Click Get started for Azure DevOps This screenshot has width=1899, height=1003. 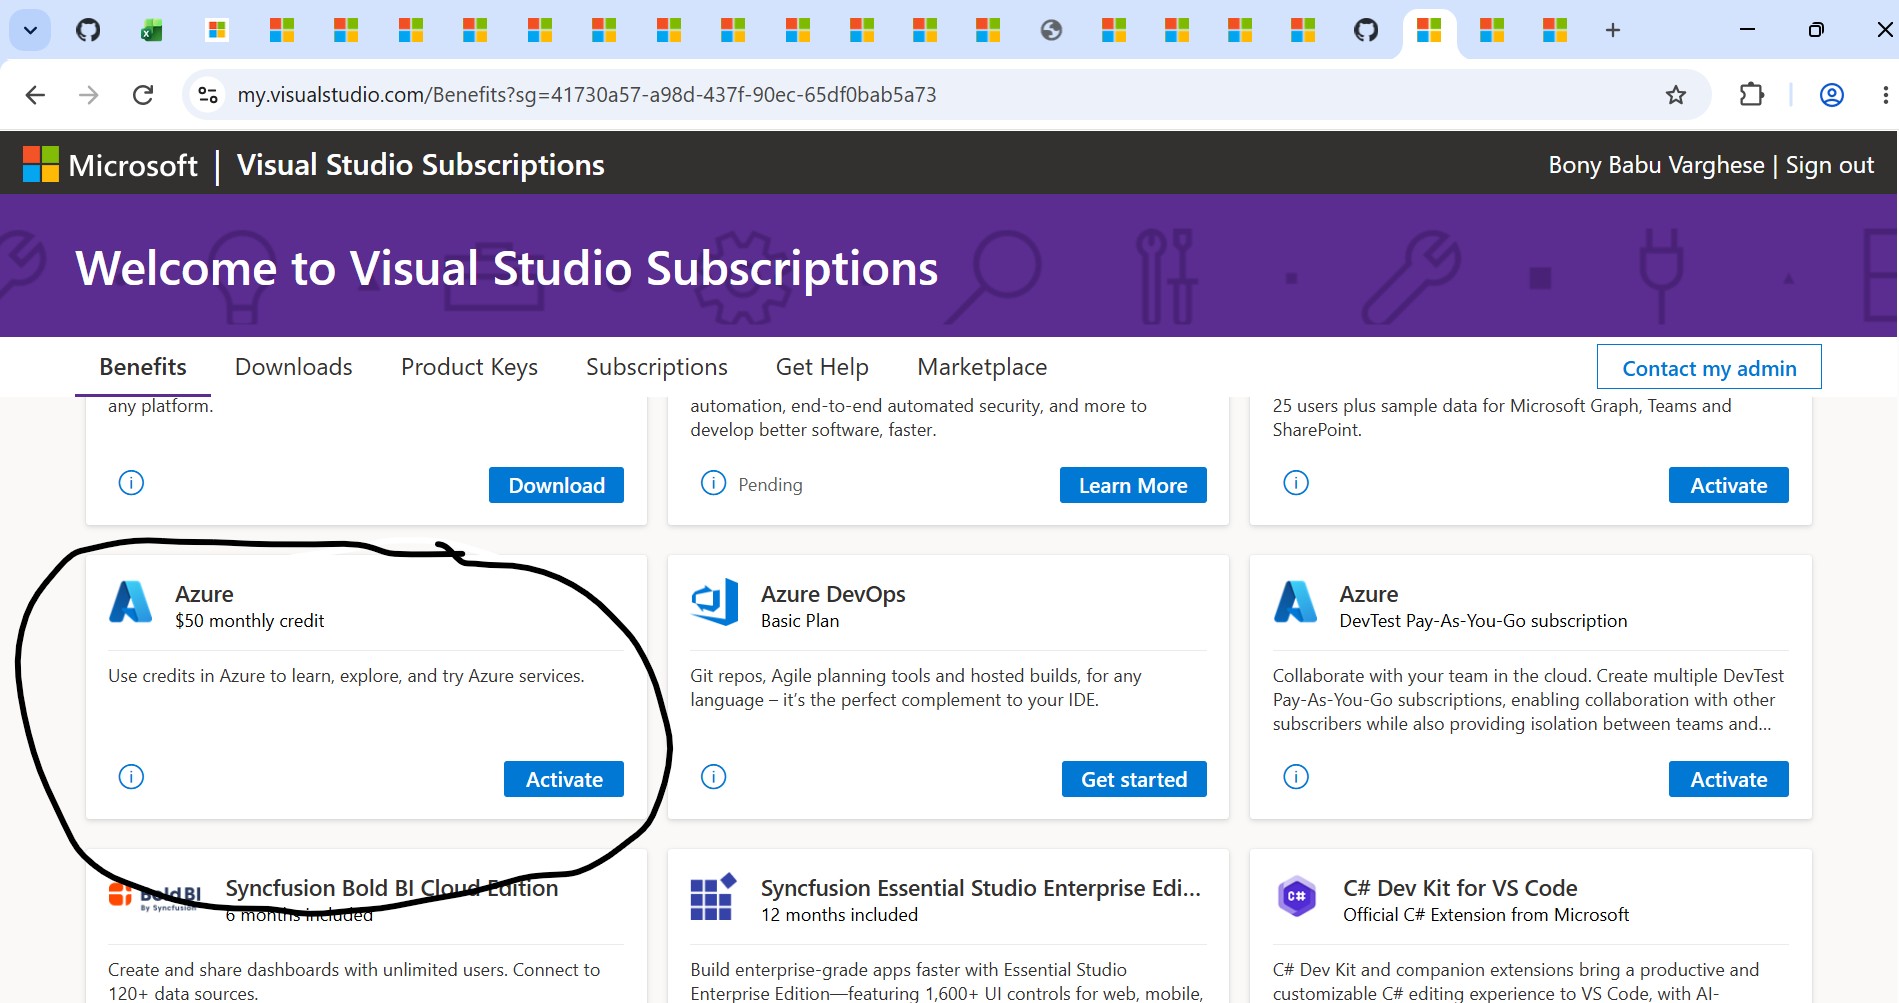pos(1134,779)
